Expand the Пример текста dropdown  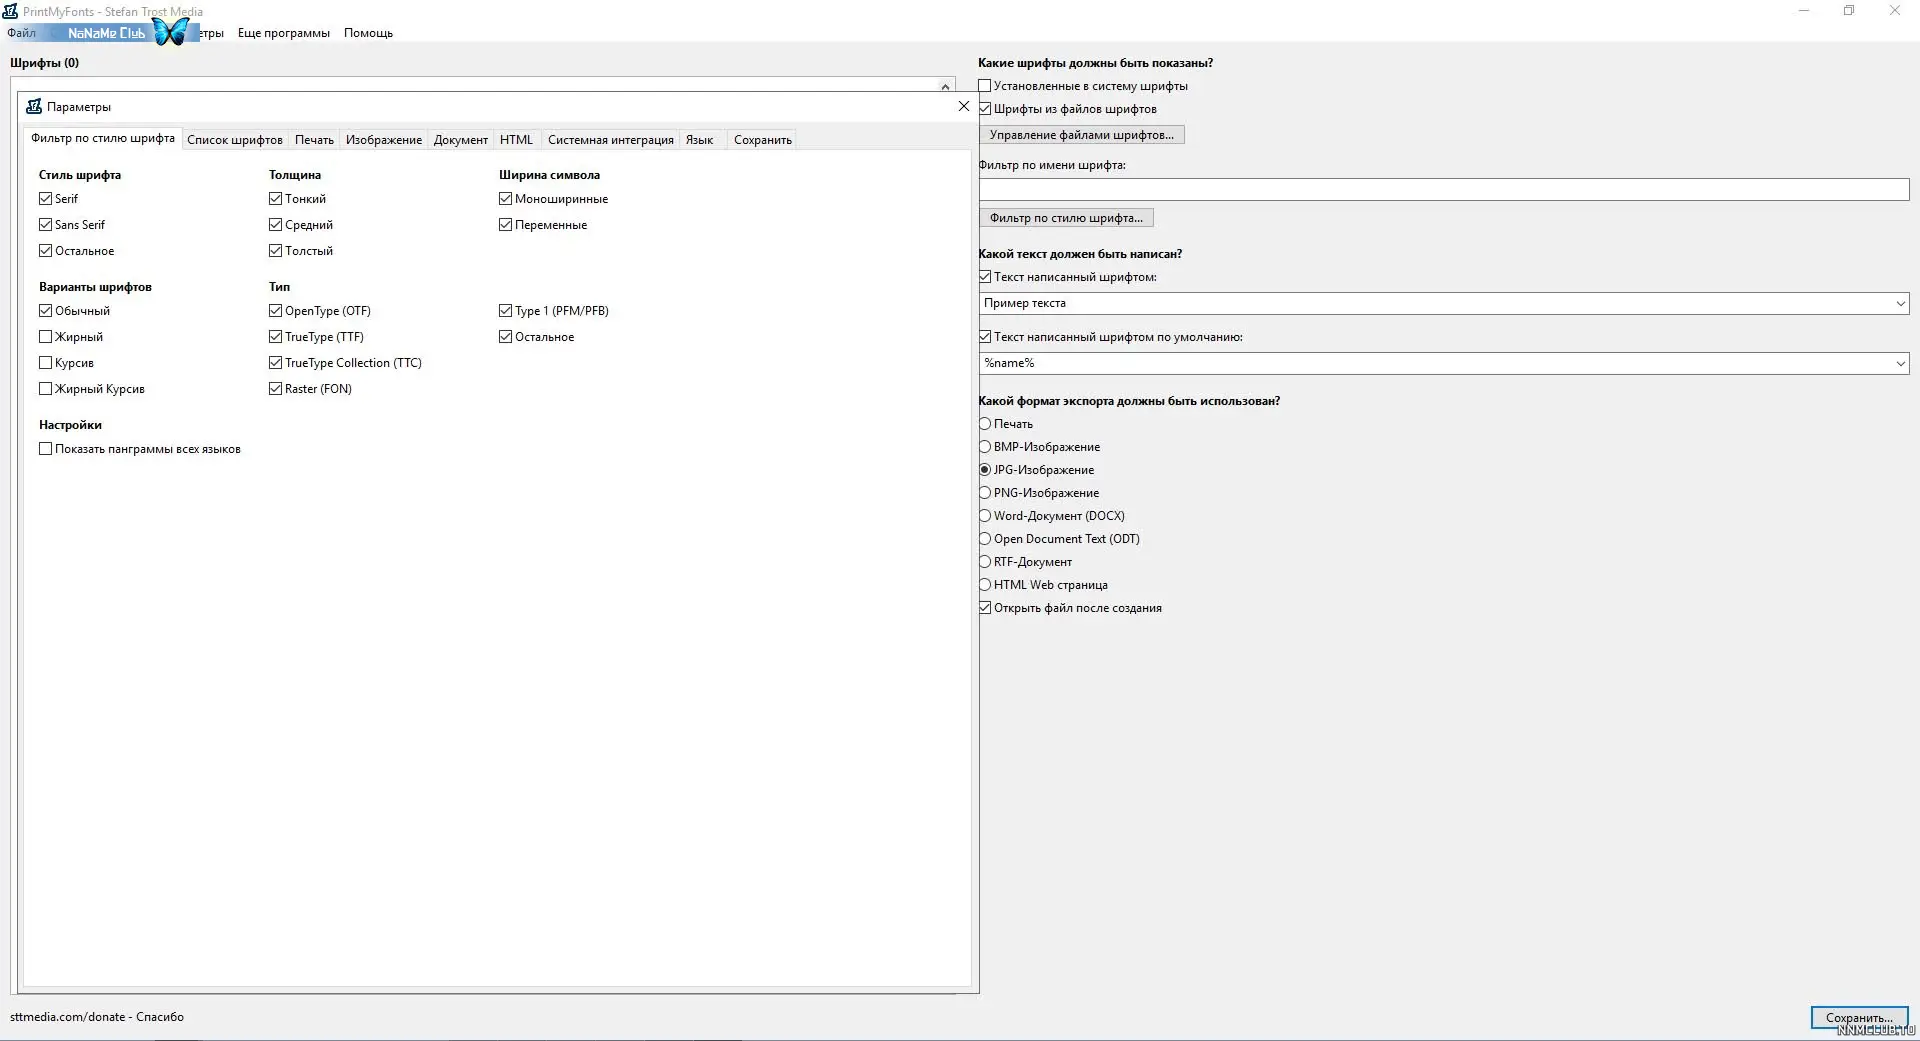pos(1900,304)
